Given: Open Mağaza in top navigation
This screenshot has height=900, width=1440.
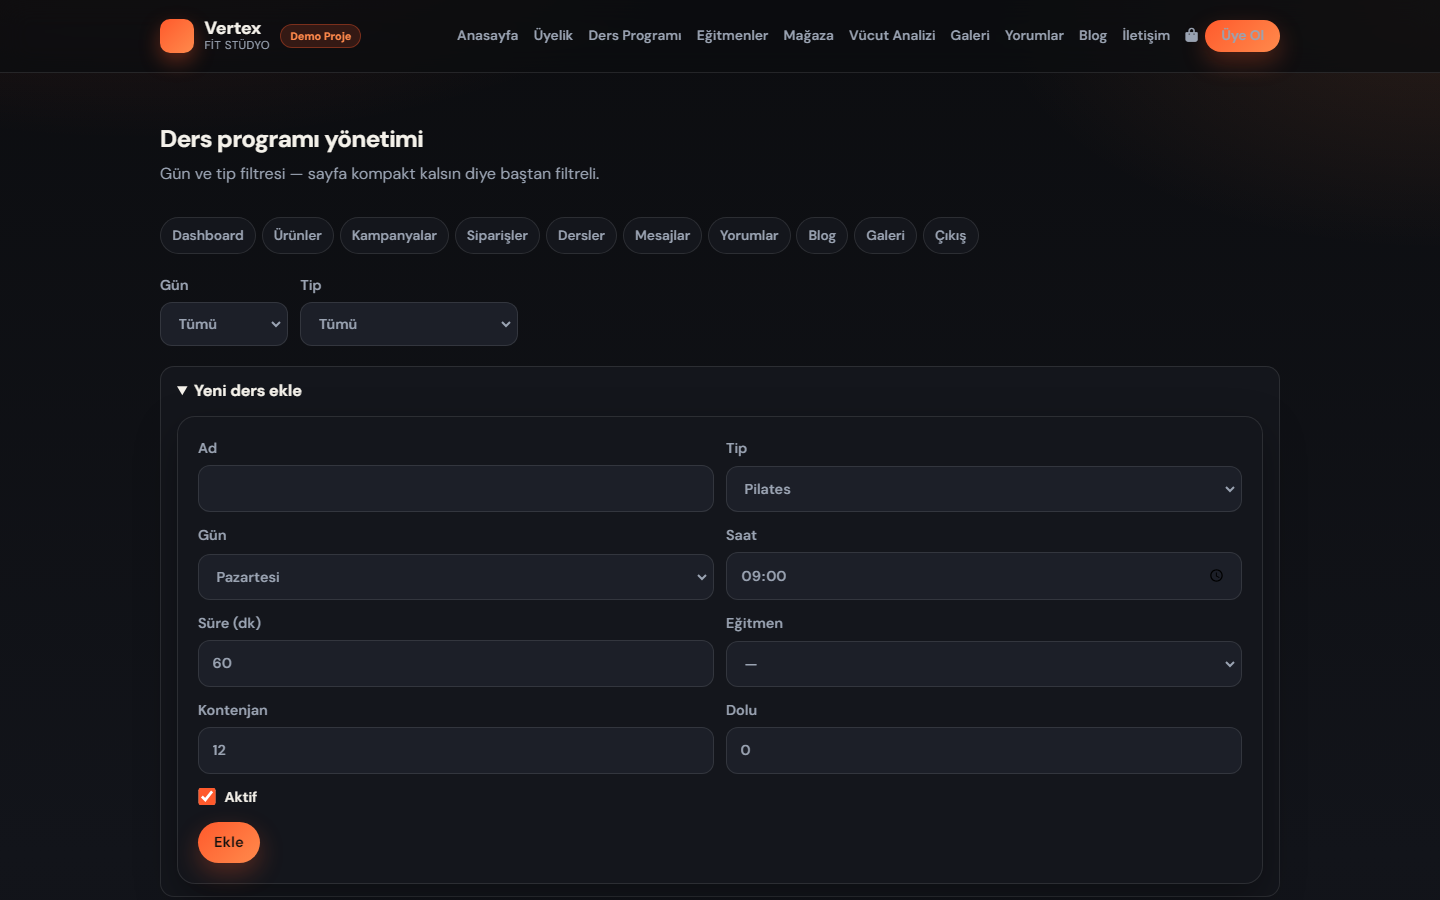Looking at the screenshot, I should click(x=808, y=36).
